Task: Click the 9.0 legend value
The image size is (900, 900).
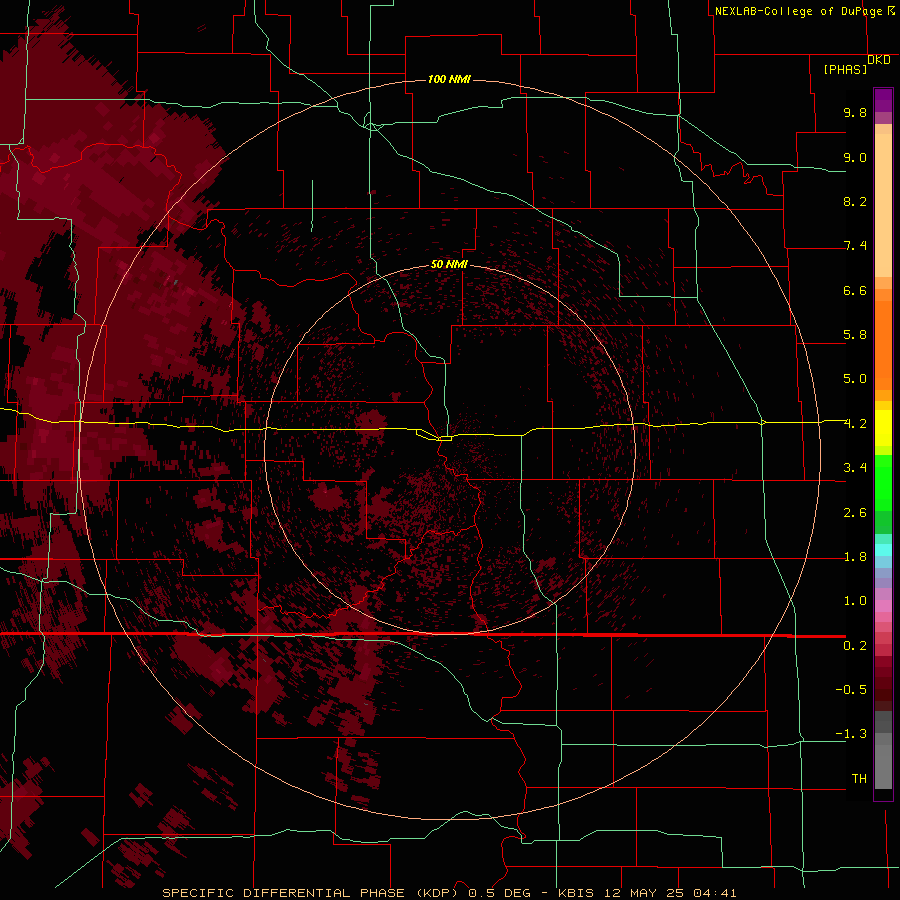Action: (x=855, y=157)
